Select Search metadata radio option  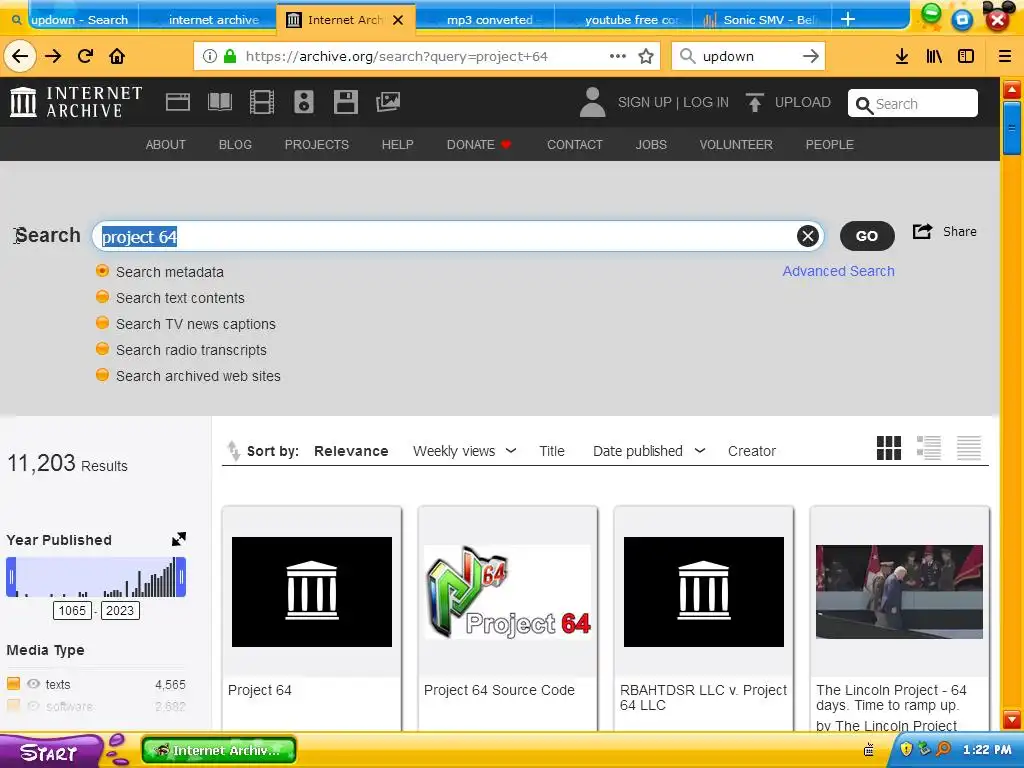(x=103, y=270)
